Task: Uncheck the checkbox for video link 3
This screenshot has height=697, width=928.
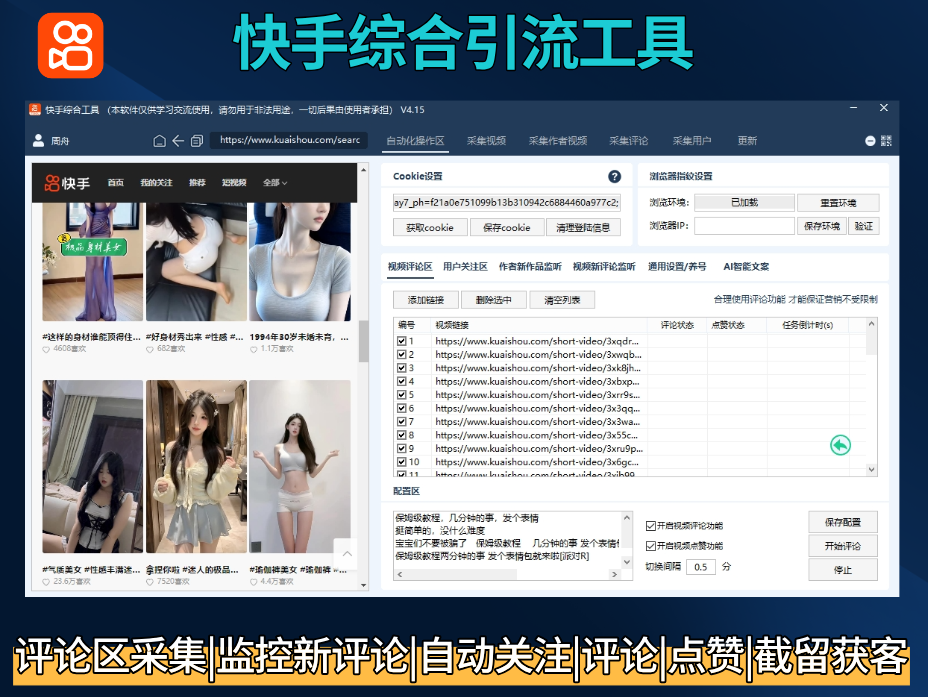Action: pos(400,368)
